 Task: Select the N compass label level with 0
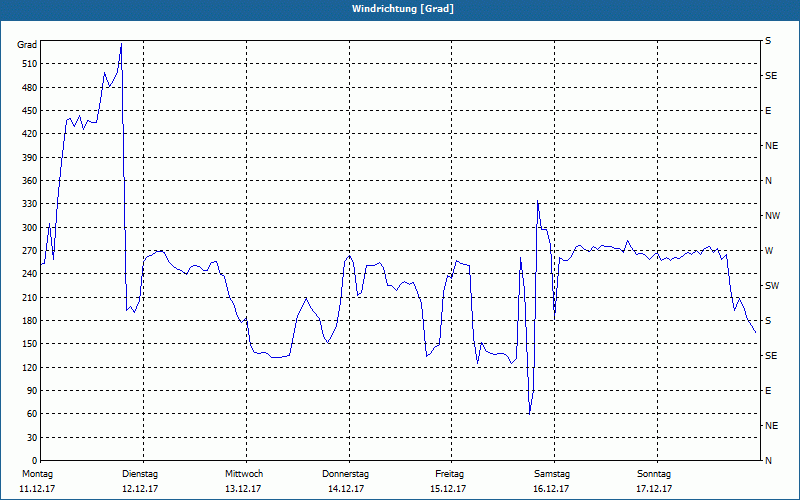[x=768, y=461]
